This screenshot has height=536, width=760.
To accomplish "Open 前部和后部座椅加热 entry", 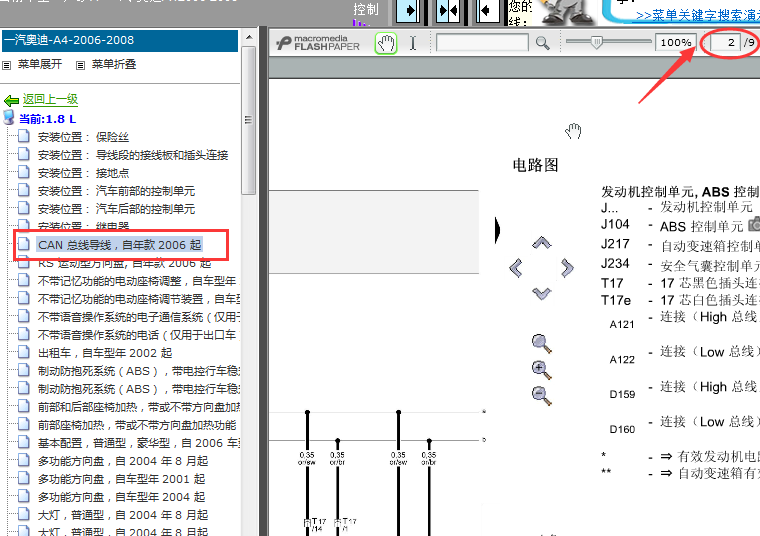I will pos(138,407).
